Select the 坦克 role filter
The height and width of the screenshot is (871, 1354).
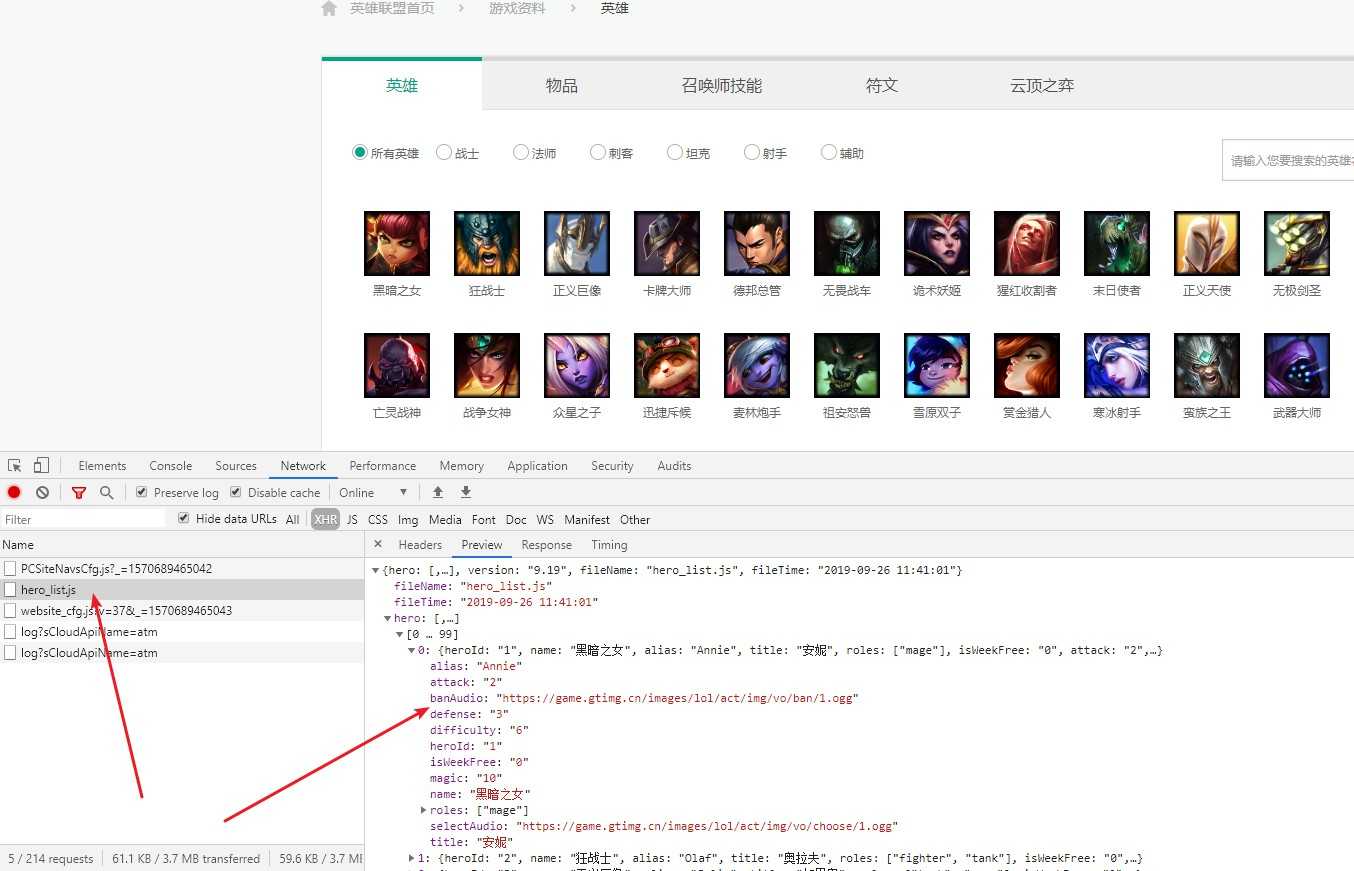tap(675, 153)
